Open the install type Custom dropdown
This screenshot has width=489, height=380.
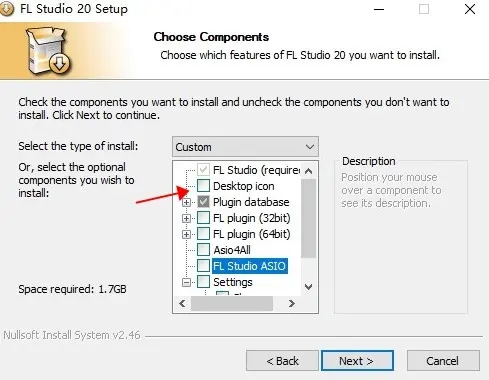(245, 147)
